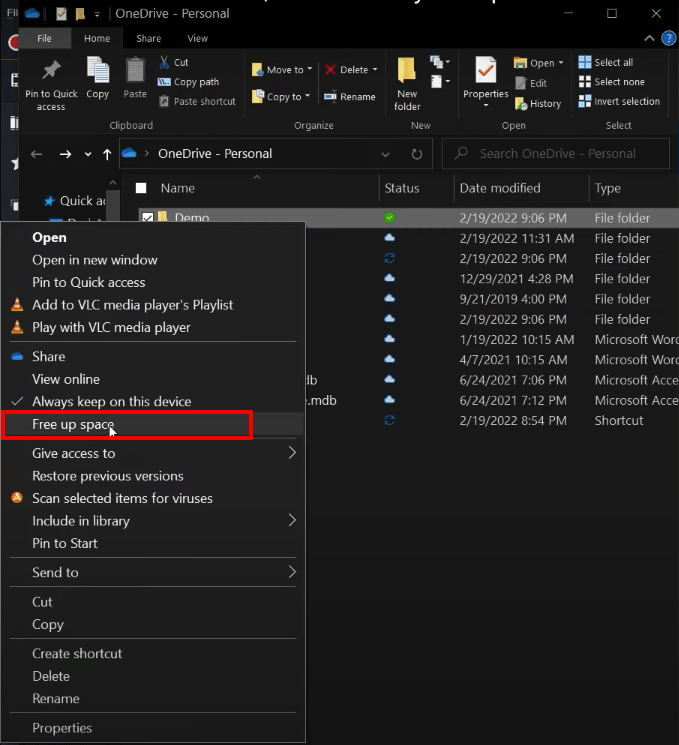Sort by the Name column header
The width and height of the screenshot is (679, 745).
click(178, 188)
